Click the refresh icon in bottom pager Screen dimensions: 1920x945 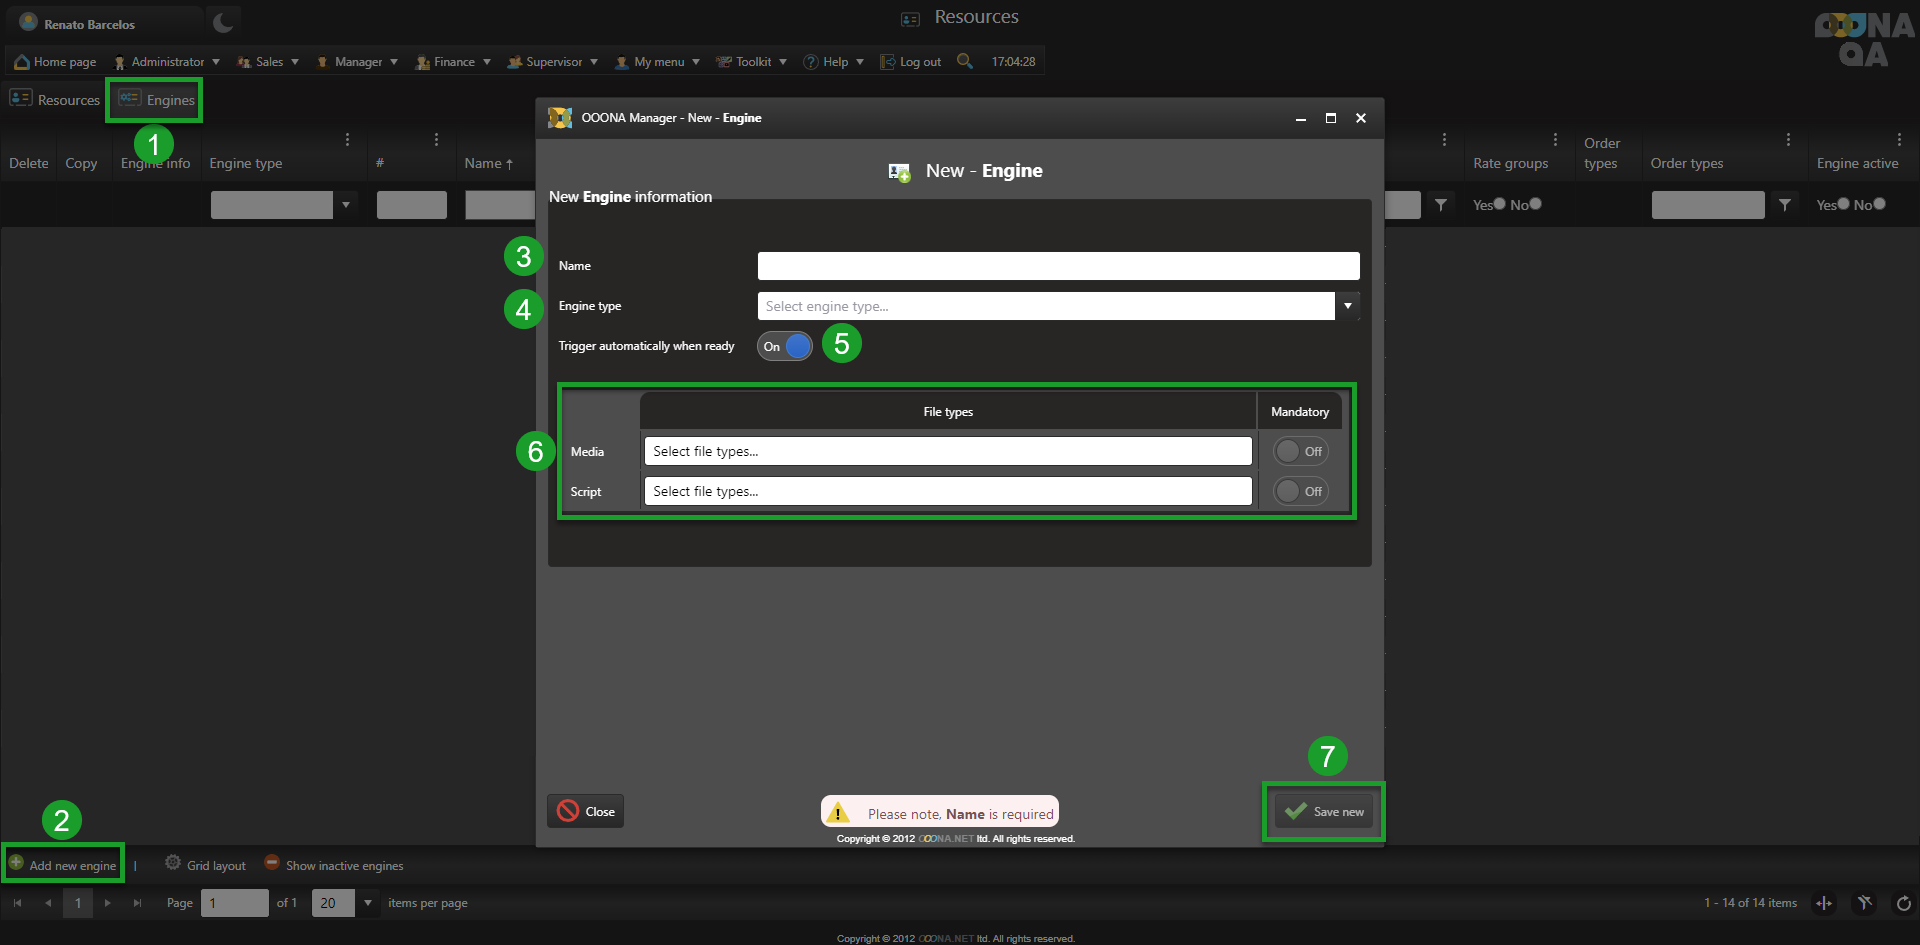click(1903, 903)
